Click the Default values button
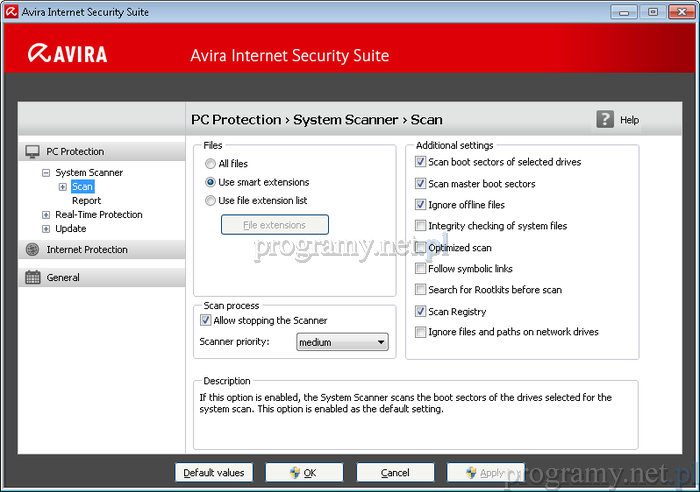This screenshot has width=700, height=492. (x=214, y=472)
